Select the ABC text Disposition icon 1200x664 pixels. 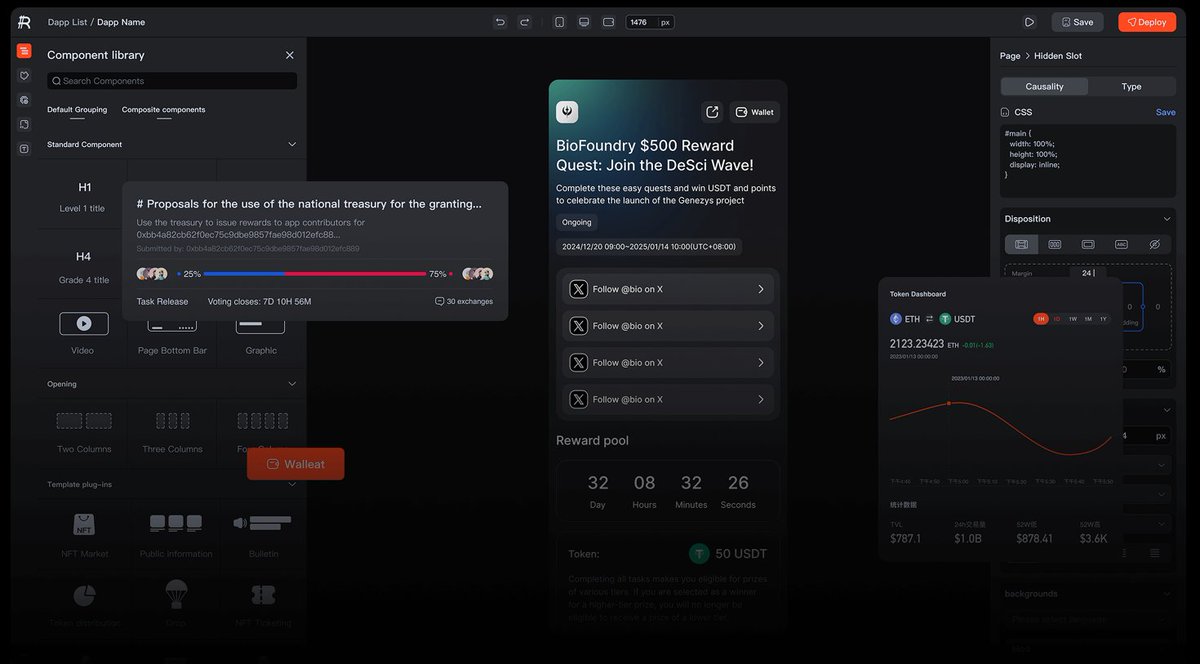click(x=1121, y=244)
